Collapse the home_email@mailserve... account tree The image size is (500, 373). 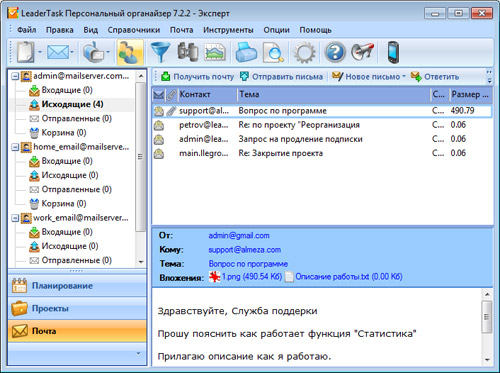click(15, 147)
